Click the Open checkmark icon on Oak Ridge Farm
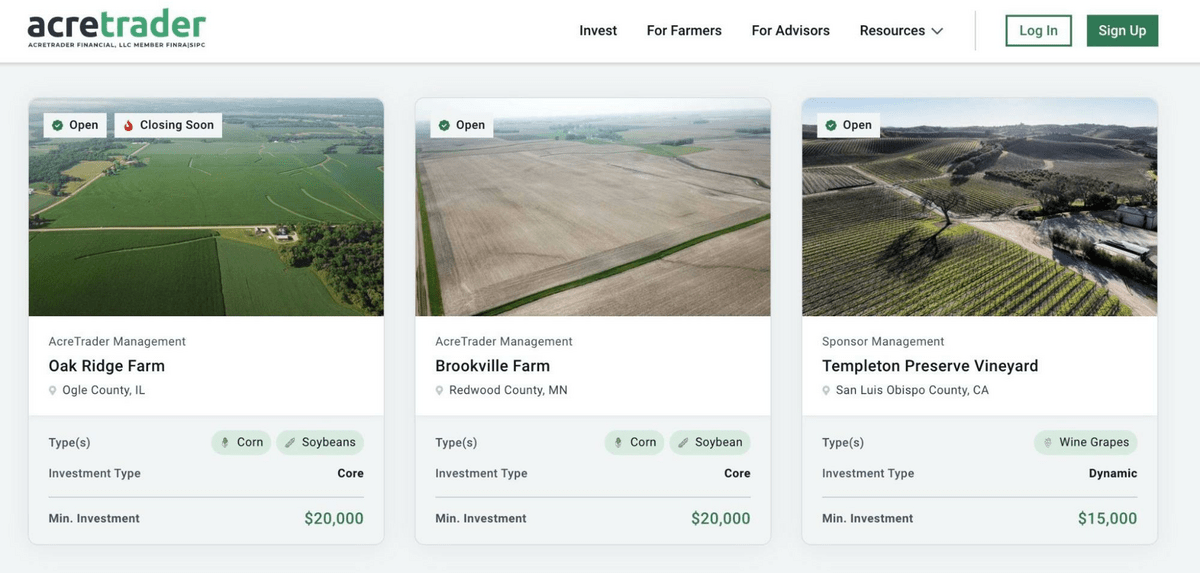Image resolution: width=1200 pixels, height=573 pixels. [58, 125]
